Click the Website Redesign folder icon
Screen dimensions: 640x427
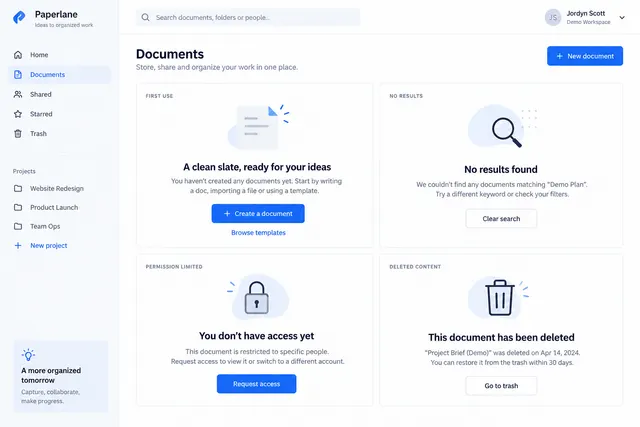(18, 189)
